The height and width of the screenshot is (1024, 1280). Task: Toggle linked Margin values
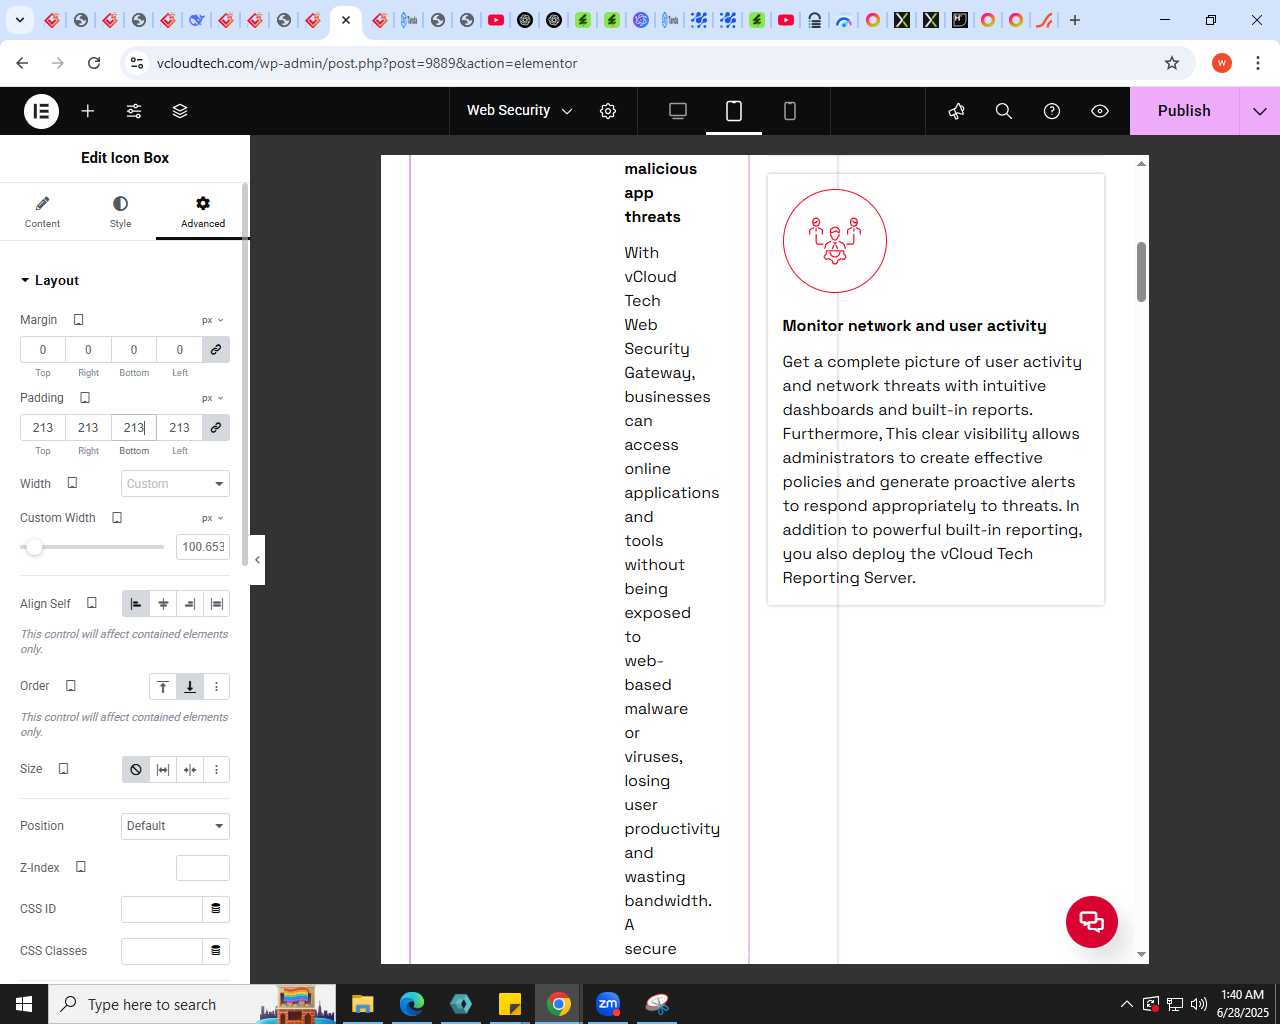pos(216,350)
